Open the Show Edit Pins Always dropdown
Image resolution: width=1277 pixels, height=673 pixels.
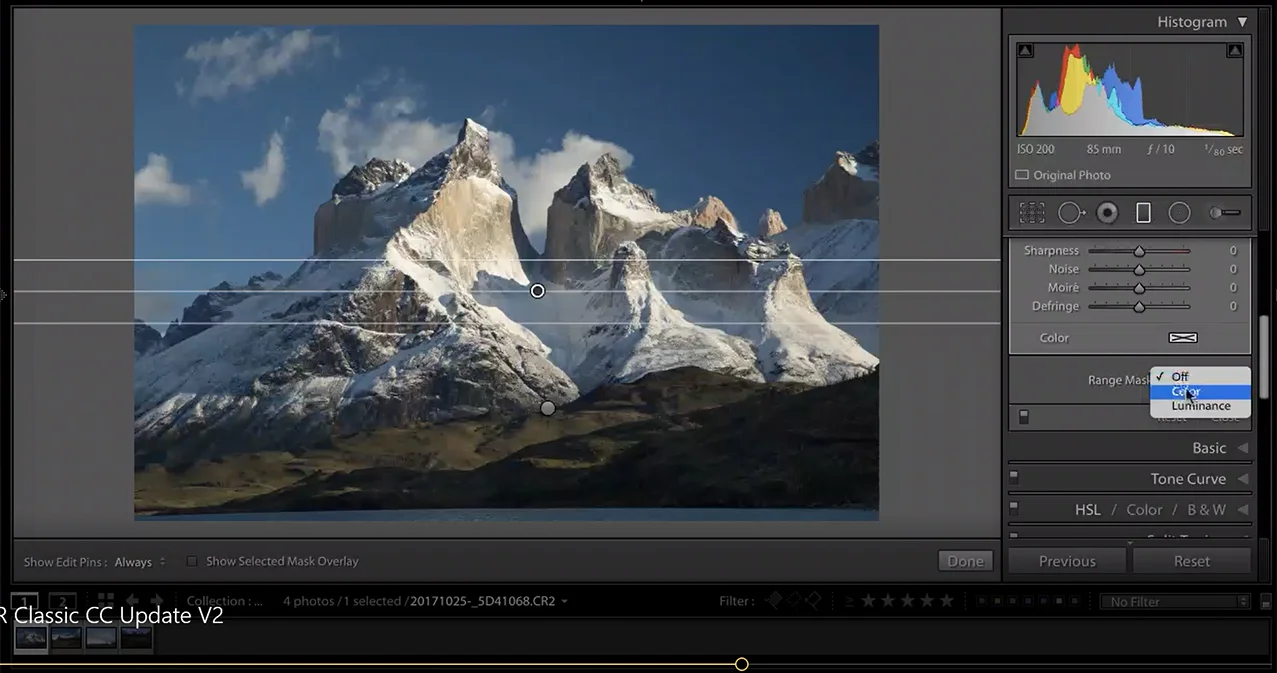140,562
